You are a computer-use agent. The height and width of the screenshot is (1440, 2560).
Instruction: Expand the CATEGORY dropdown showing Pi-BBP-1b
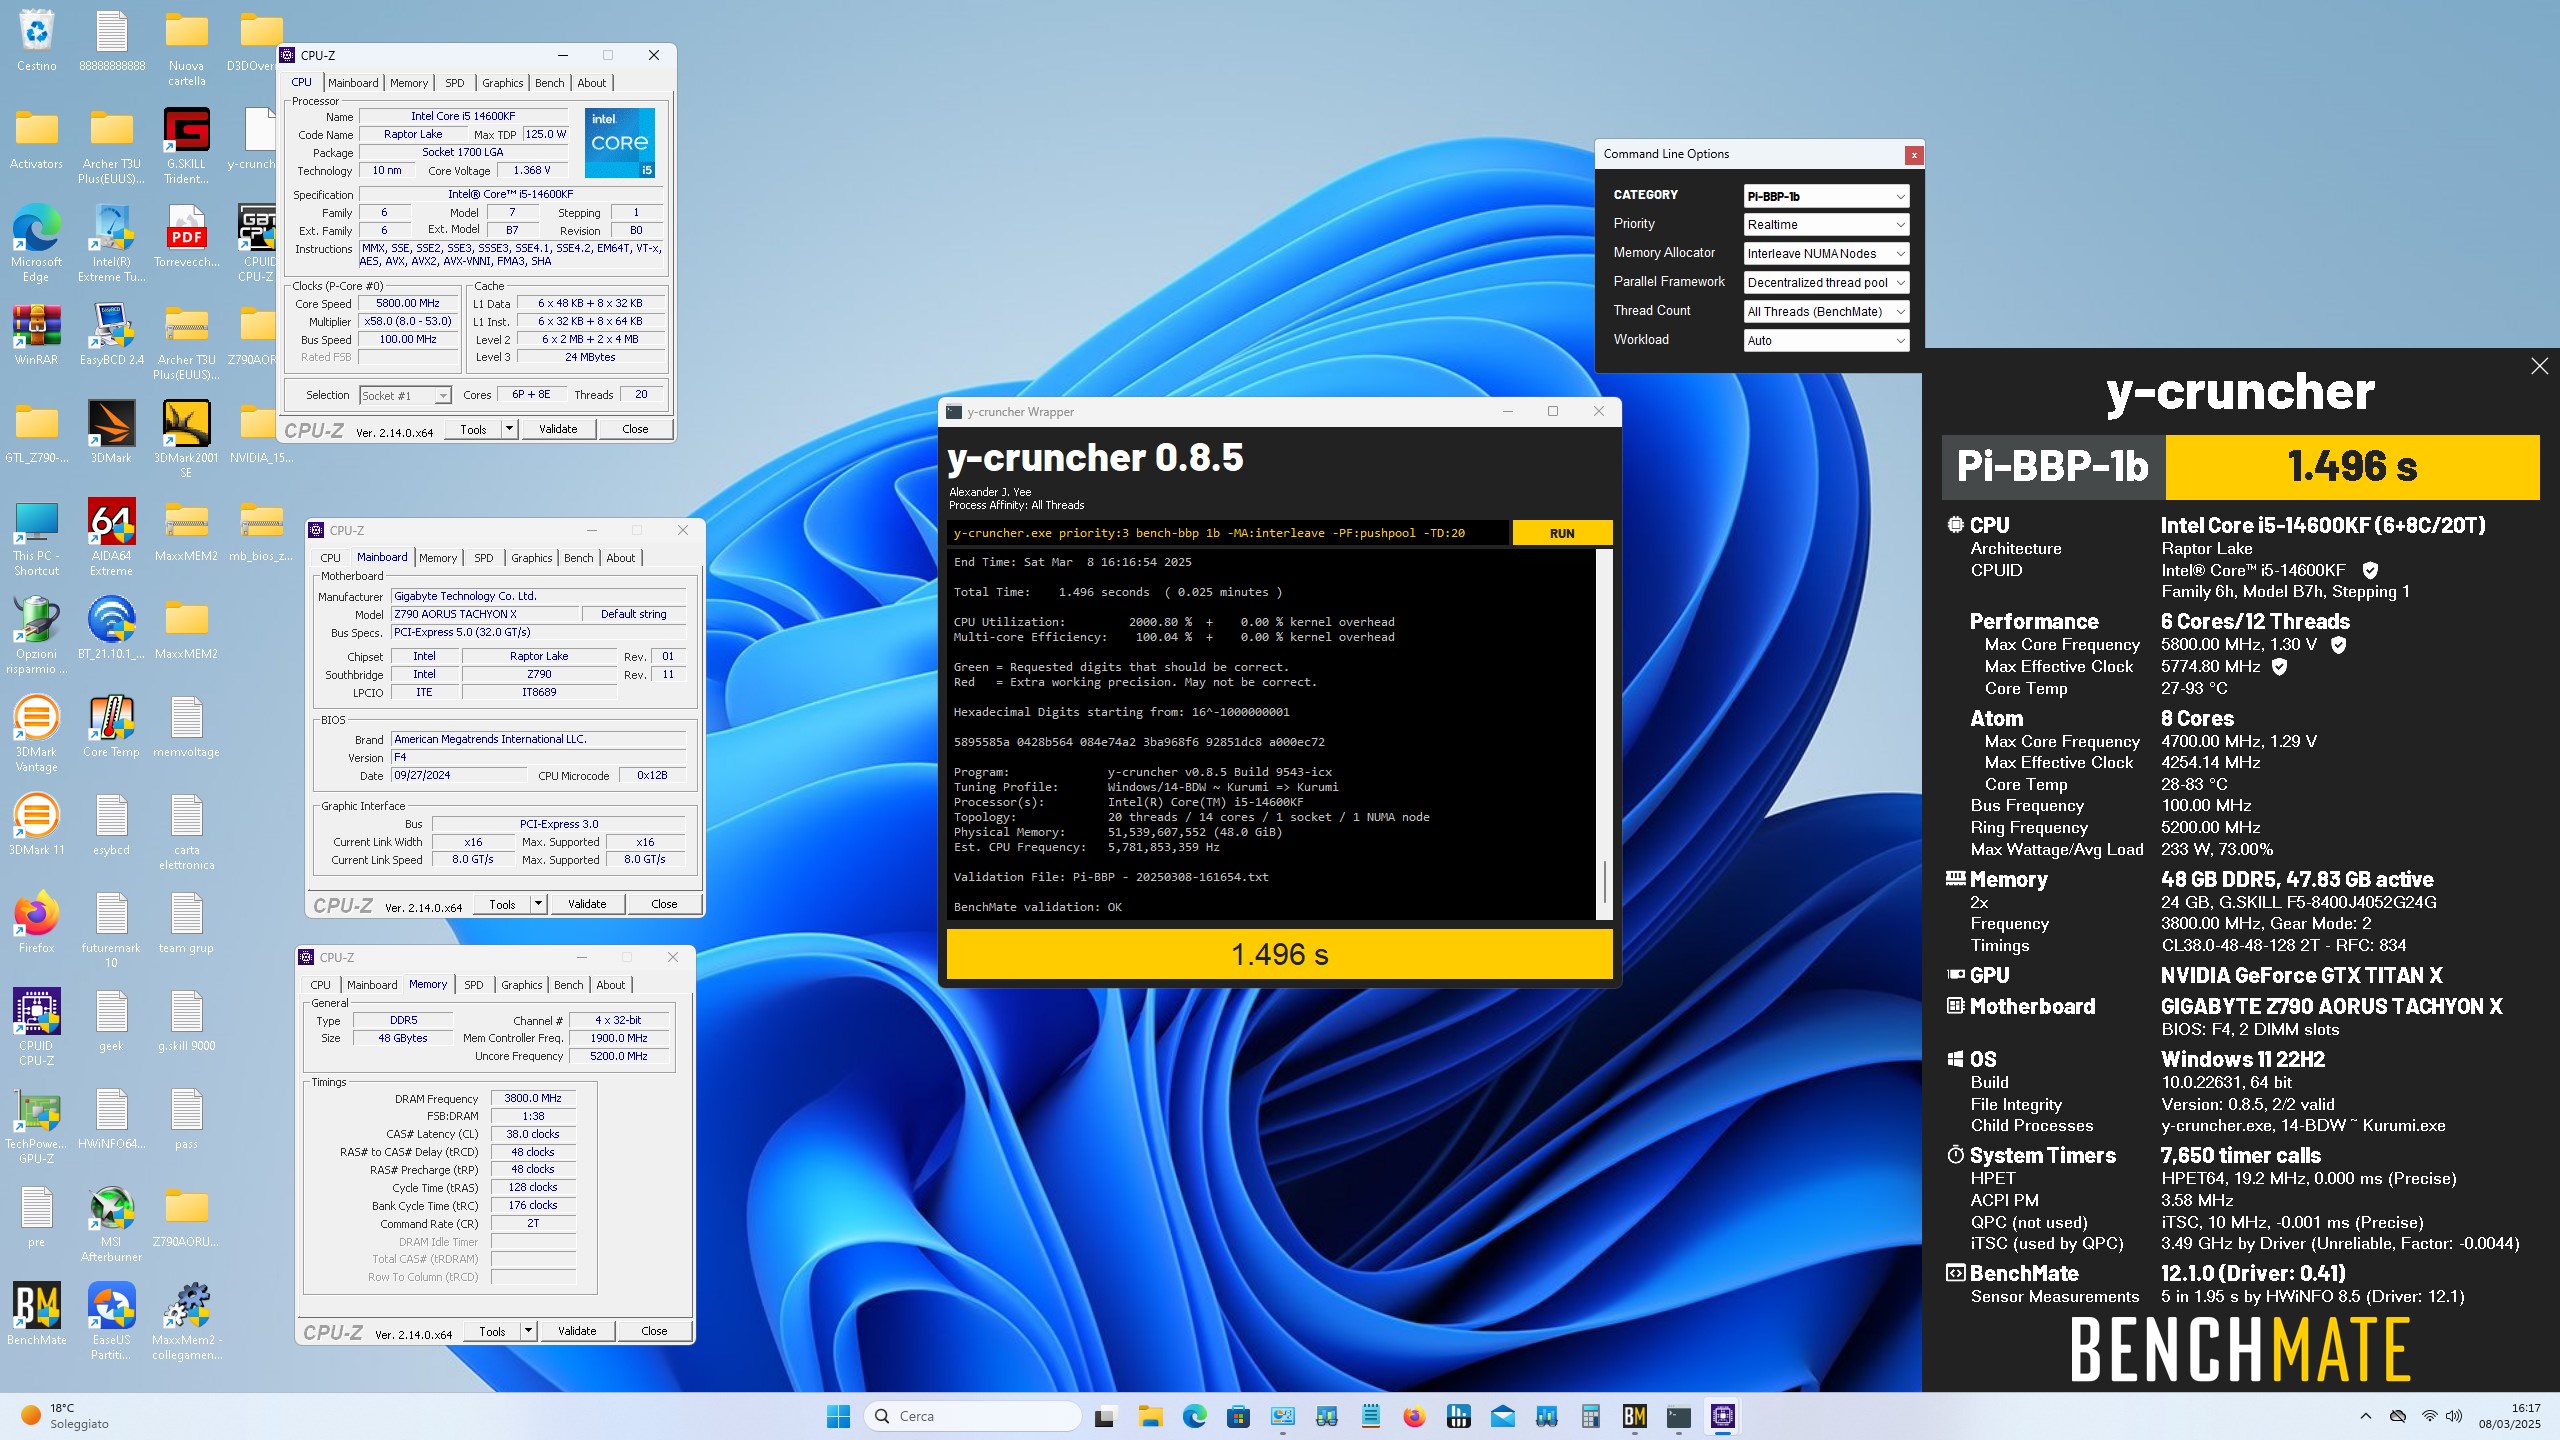[x=1826, y=196]
